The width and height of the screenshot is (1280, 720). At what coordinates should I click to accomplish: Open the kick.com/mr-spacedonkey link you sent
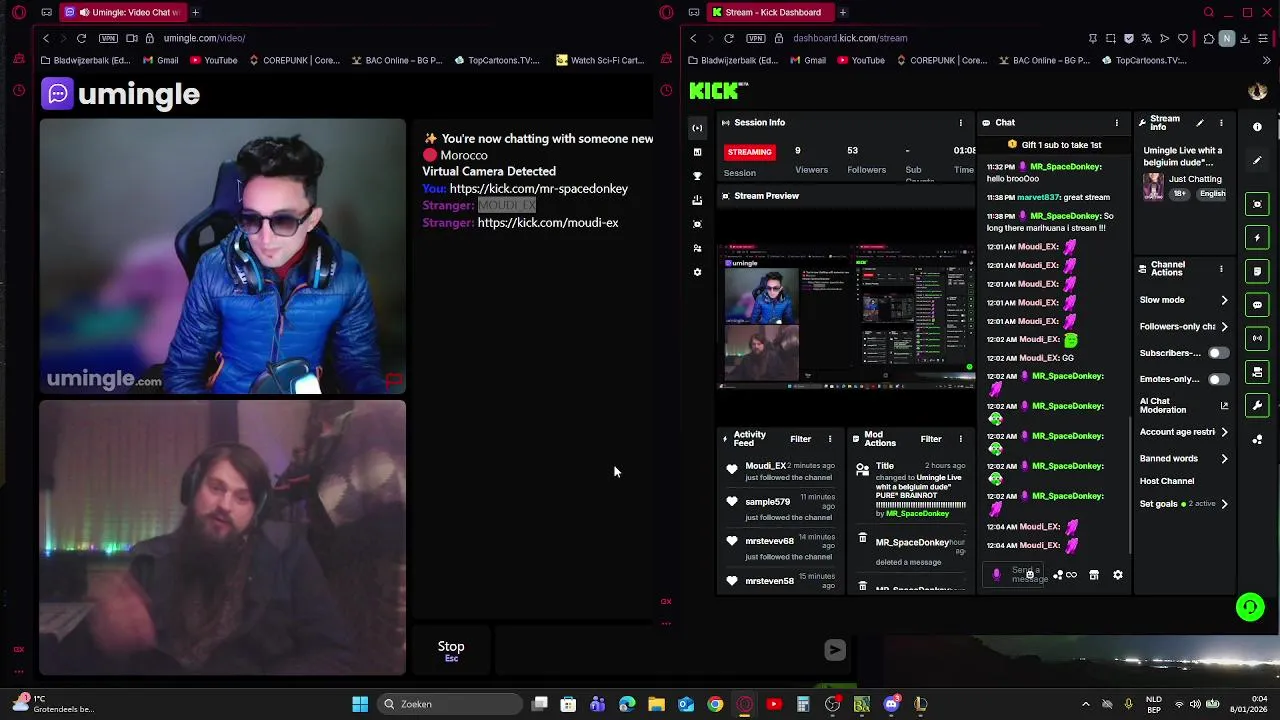coord(539,189)
